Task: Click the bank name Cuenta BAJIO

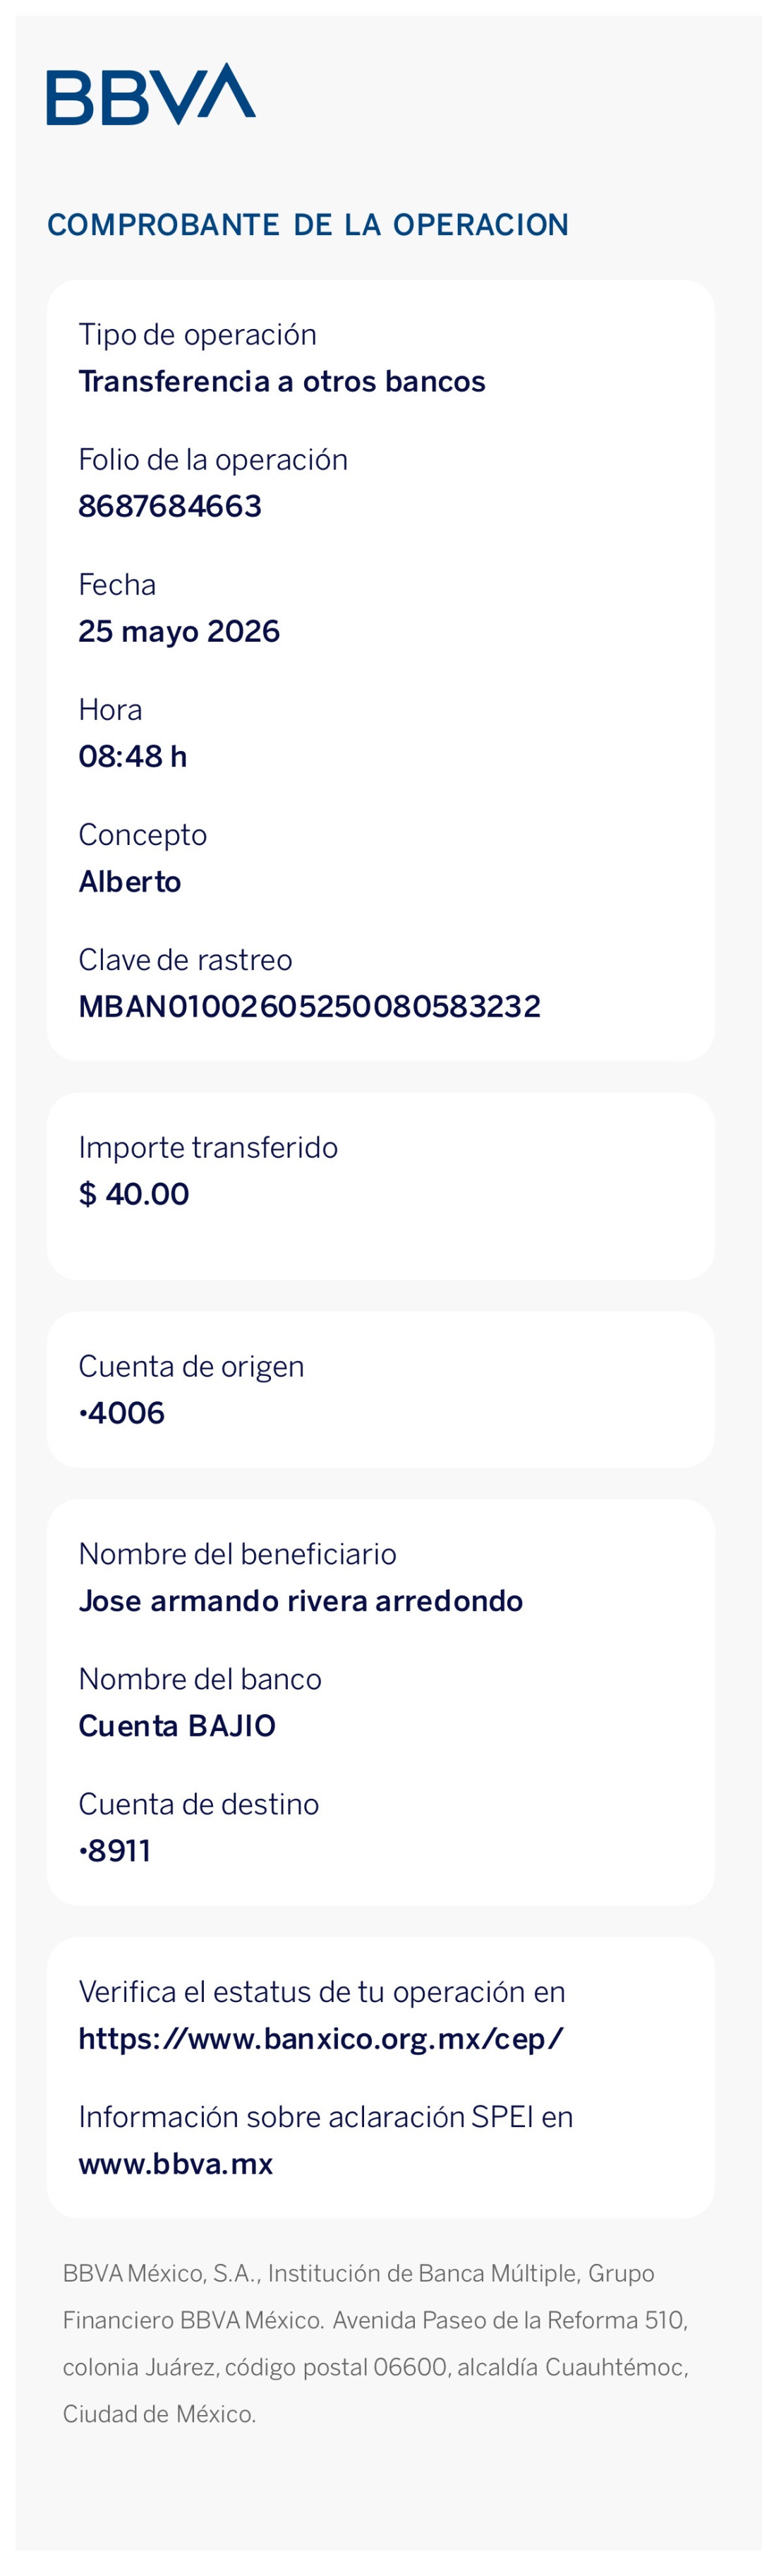Action: [177, 1726]
